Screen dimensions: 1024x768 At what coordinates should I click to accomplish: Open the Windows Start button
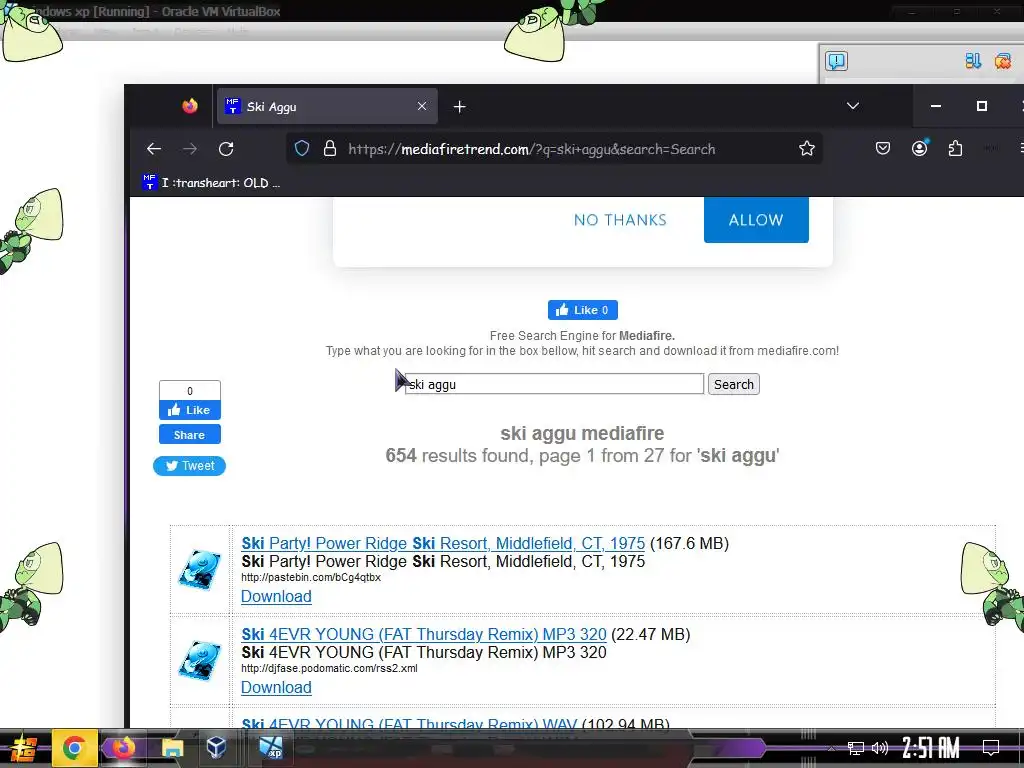point(23,748)
